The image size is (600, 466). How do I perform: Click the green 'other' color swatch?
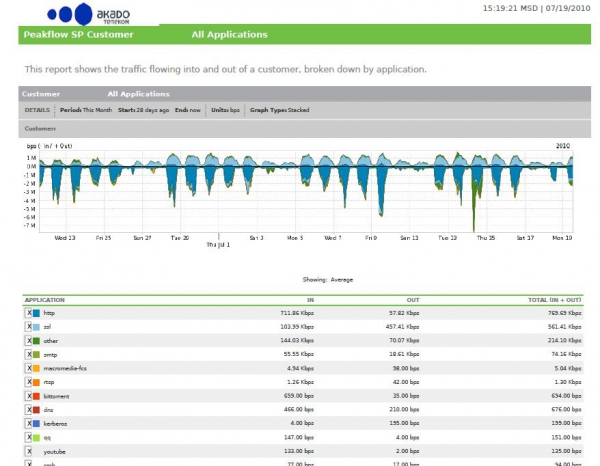click(36, 341)
